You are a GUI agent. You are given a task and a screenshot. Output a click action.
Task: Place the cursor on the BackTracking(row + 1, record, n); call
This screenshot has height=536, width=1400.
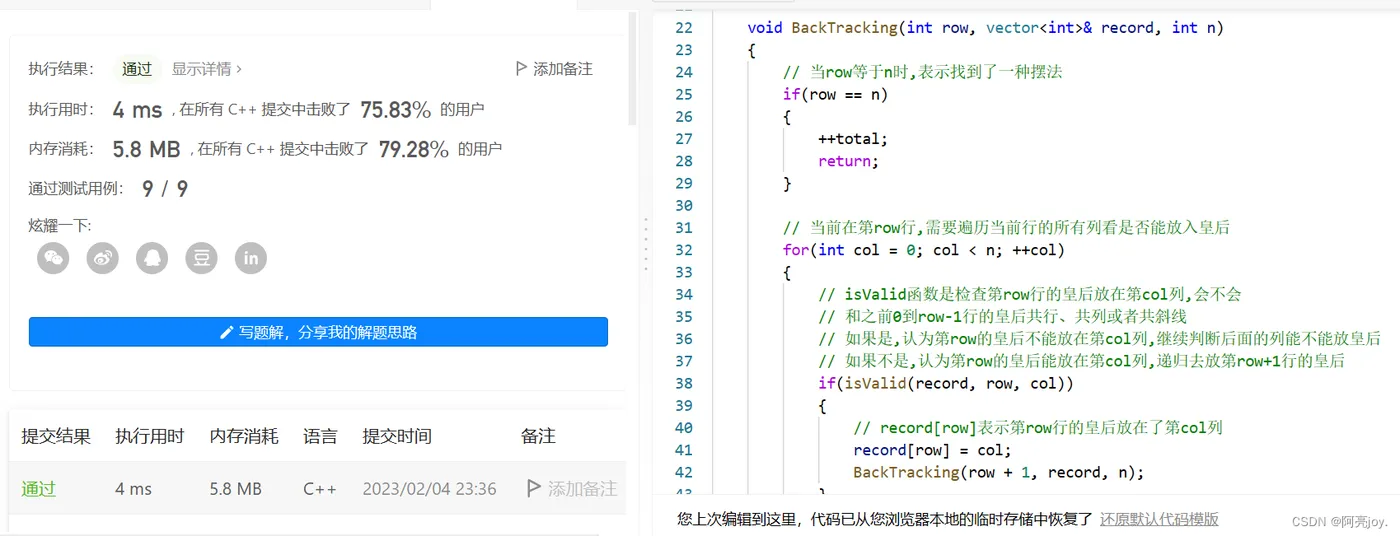click(x=998, y=472)
